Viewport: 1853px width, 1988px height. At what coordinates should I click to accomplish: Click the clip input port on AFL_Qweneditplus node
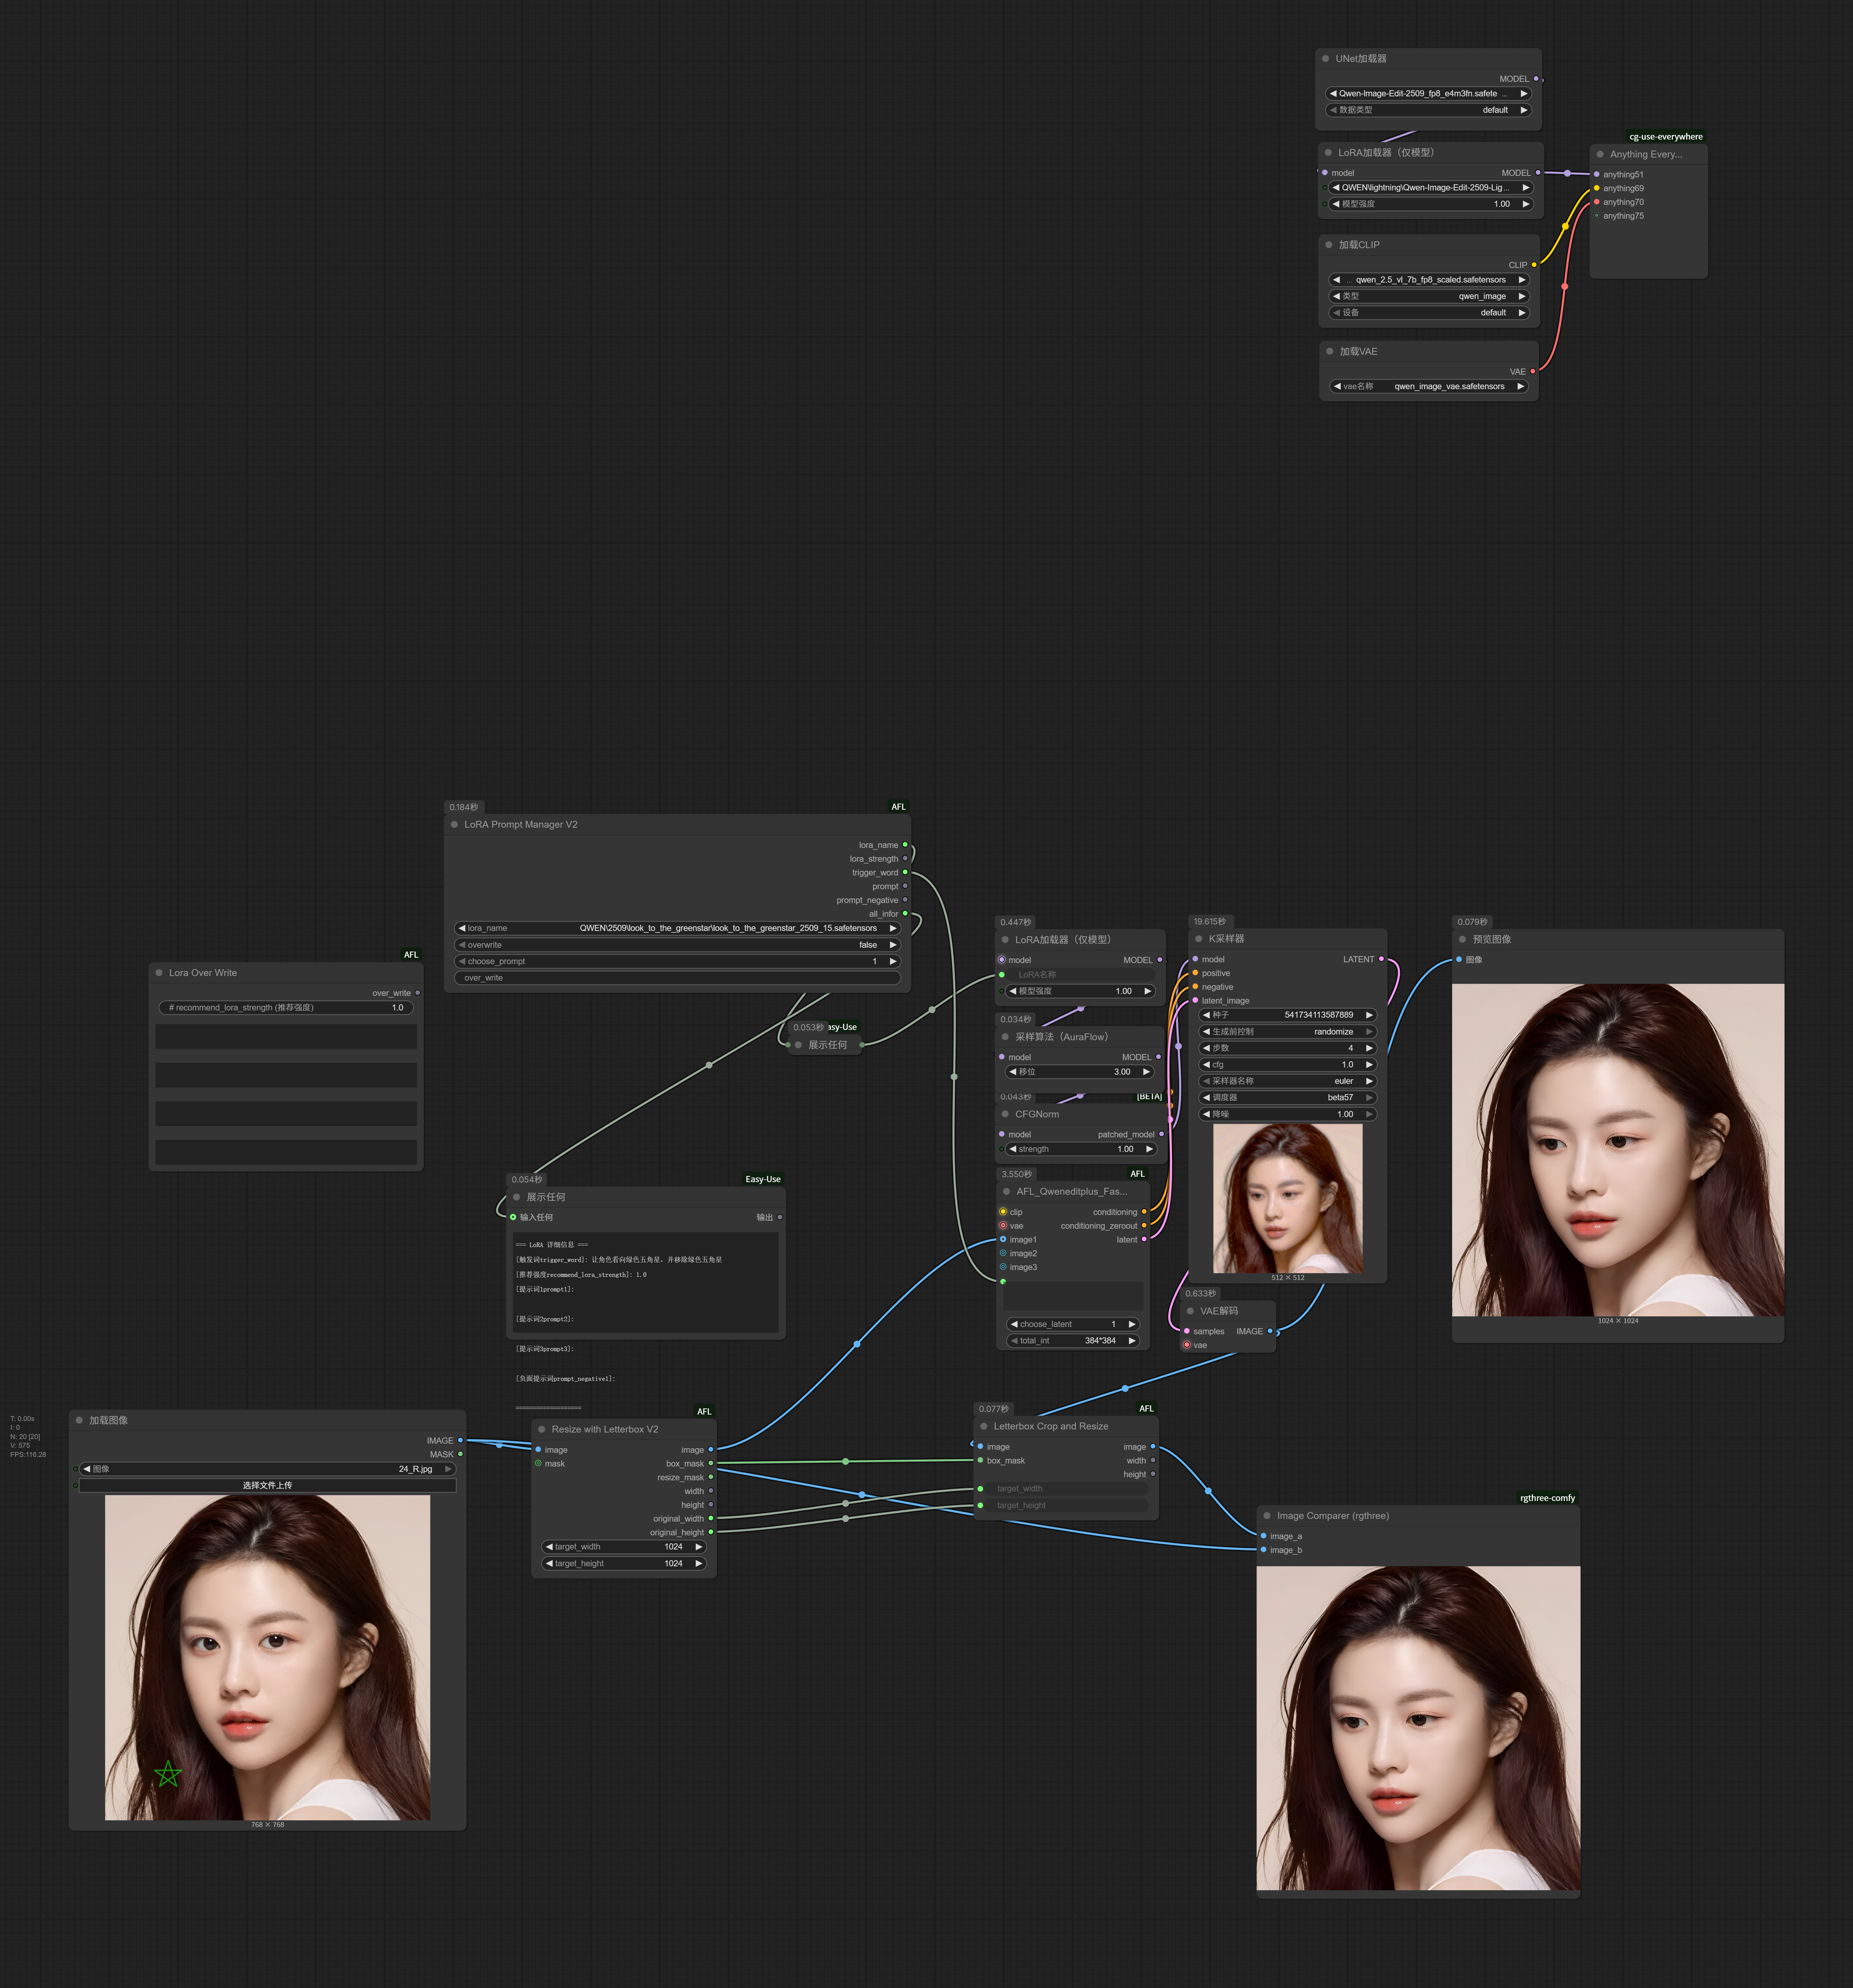pos(1003,1212)
